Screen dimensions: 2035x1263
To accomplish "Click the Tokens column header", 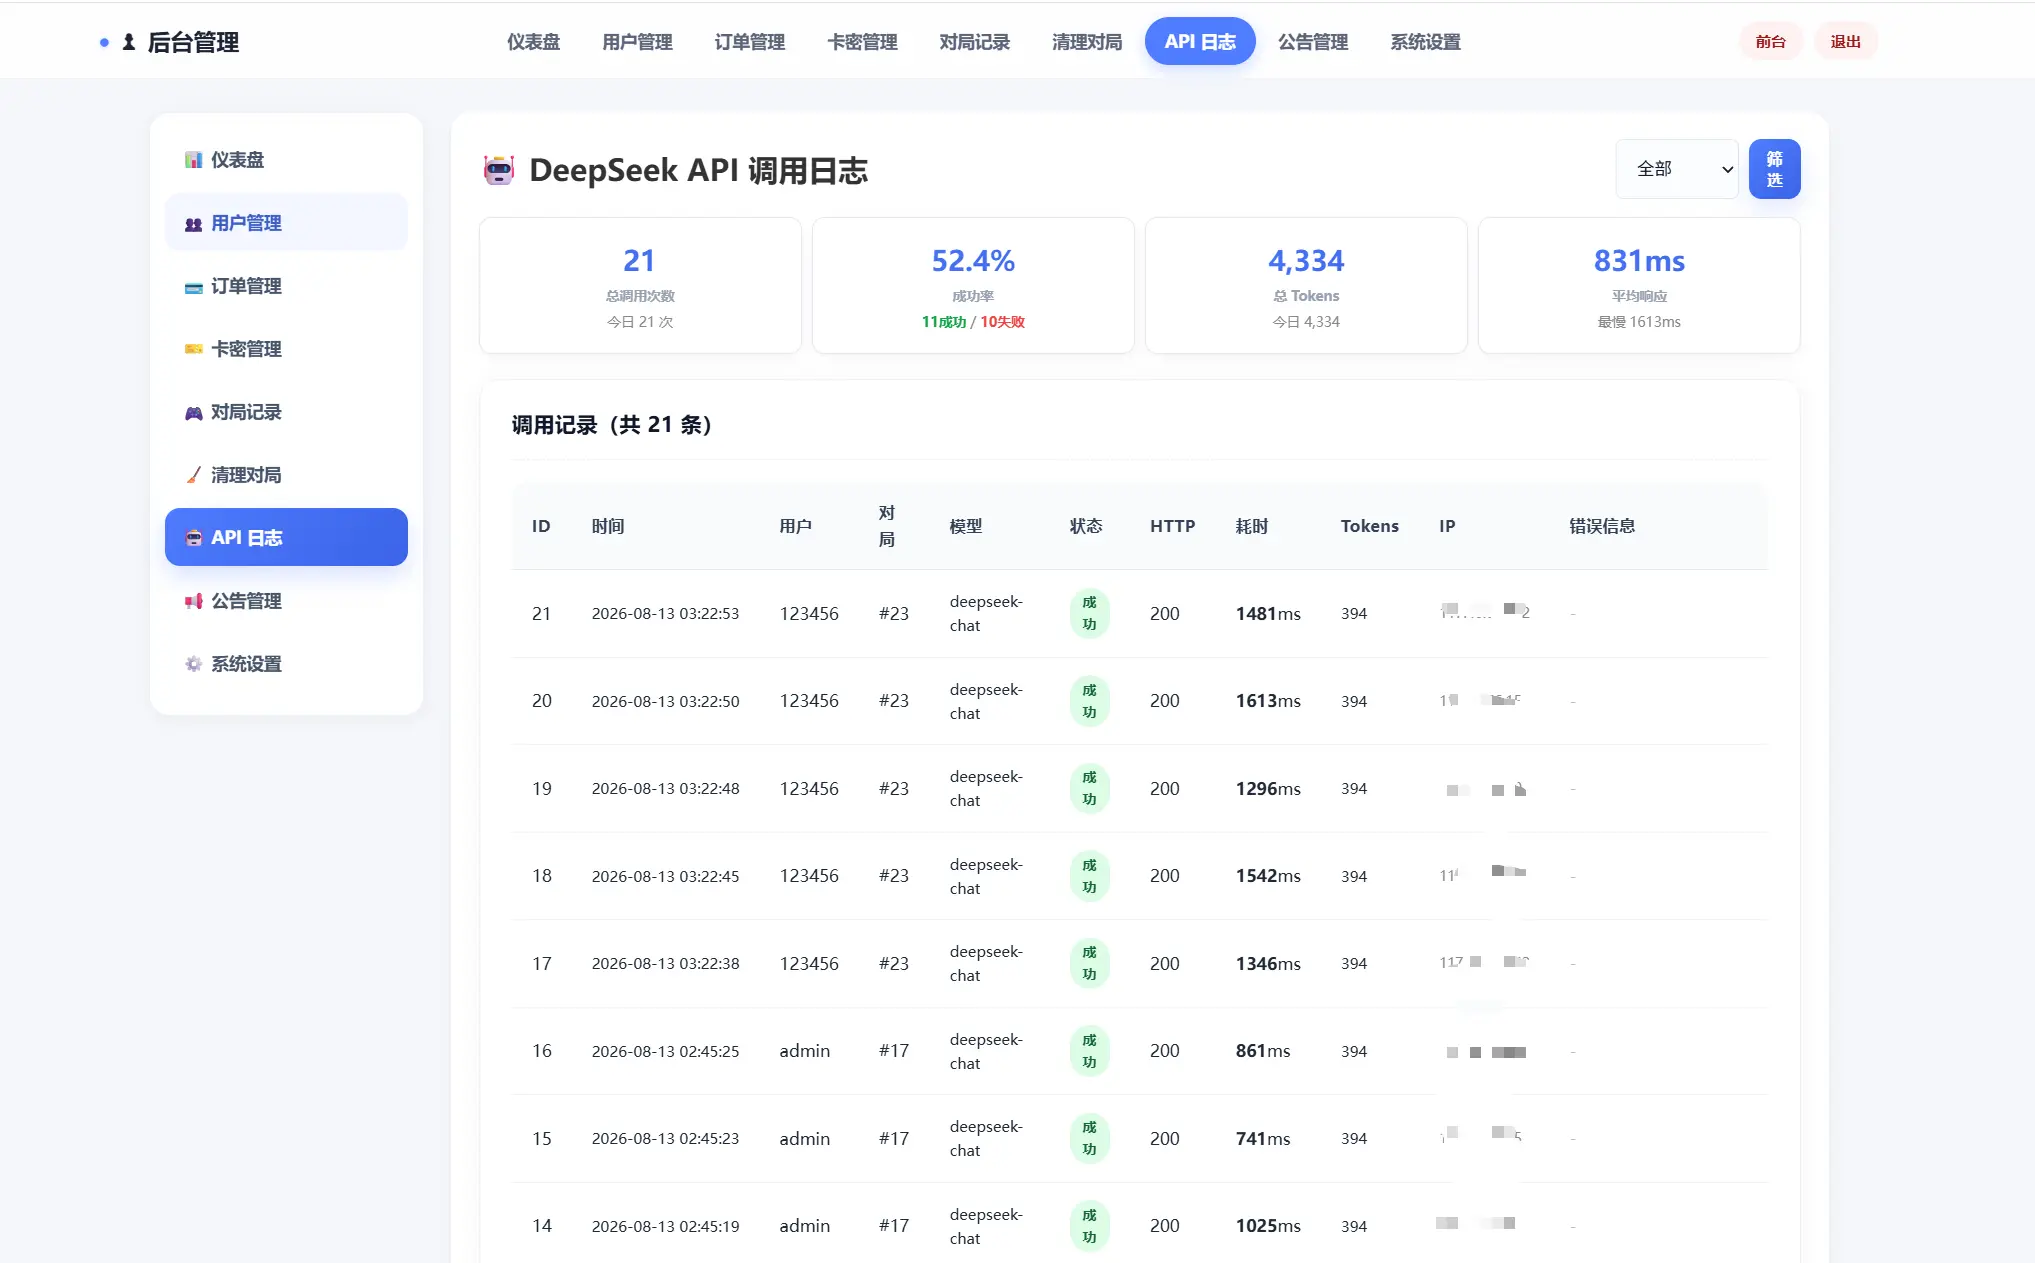I will click(x=1370, y=526).
